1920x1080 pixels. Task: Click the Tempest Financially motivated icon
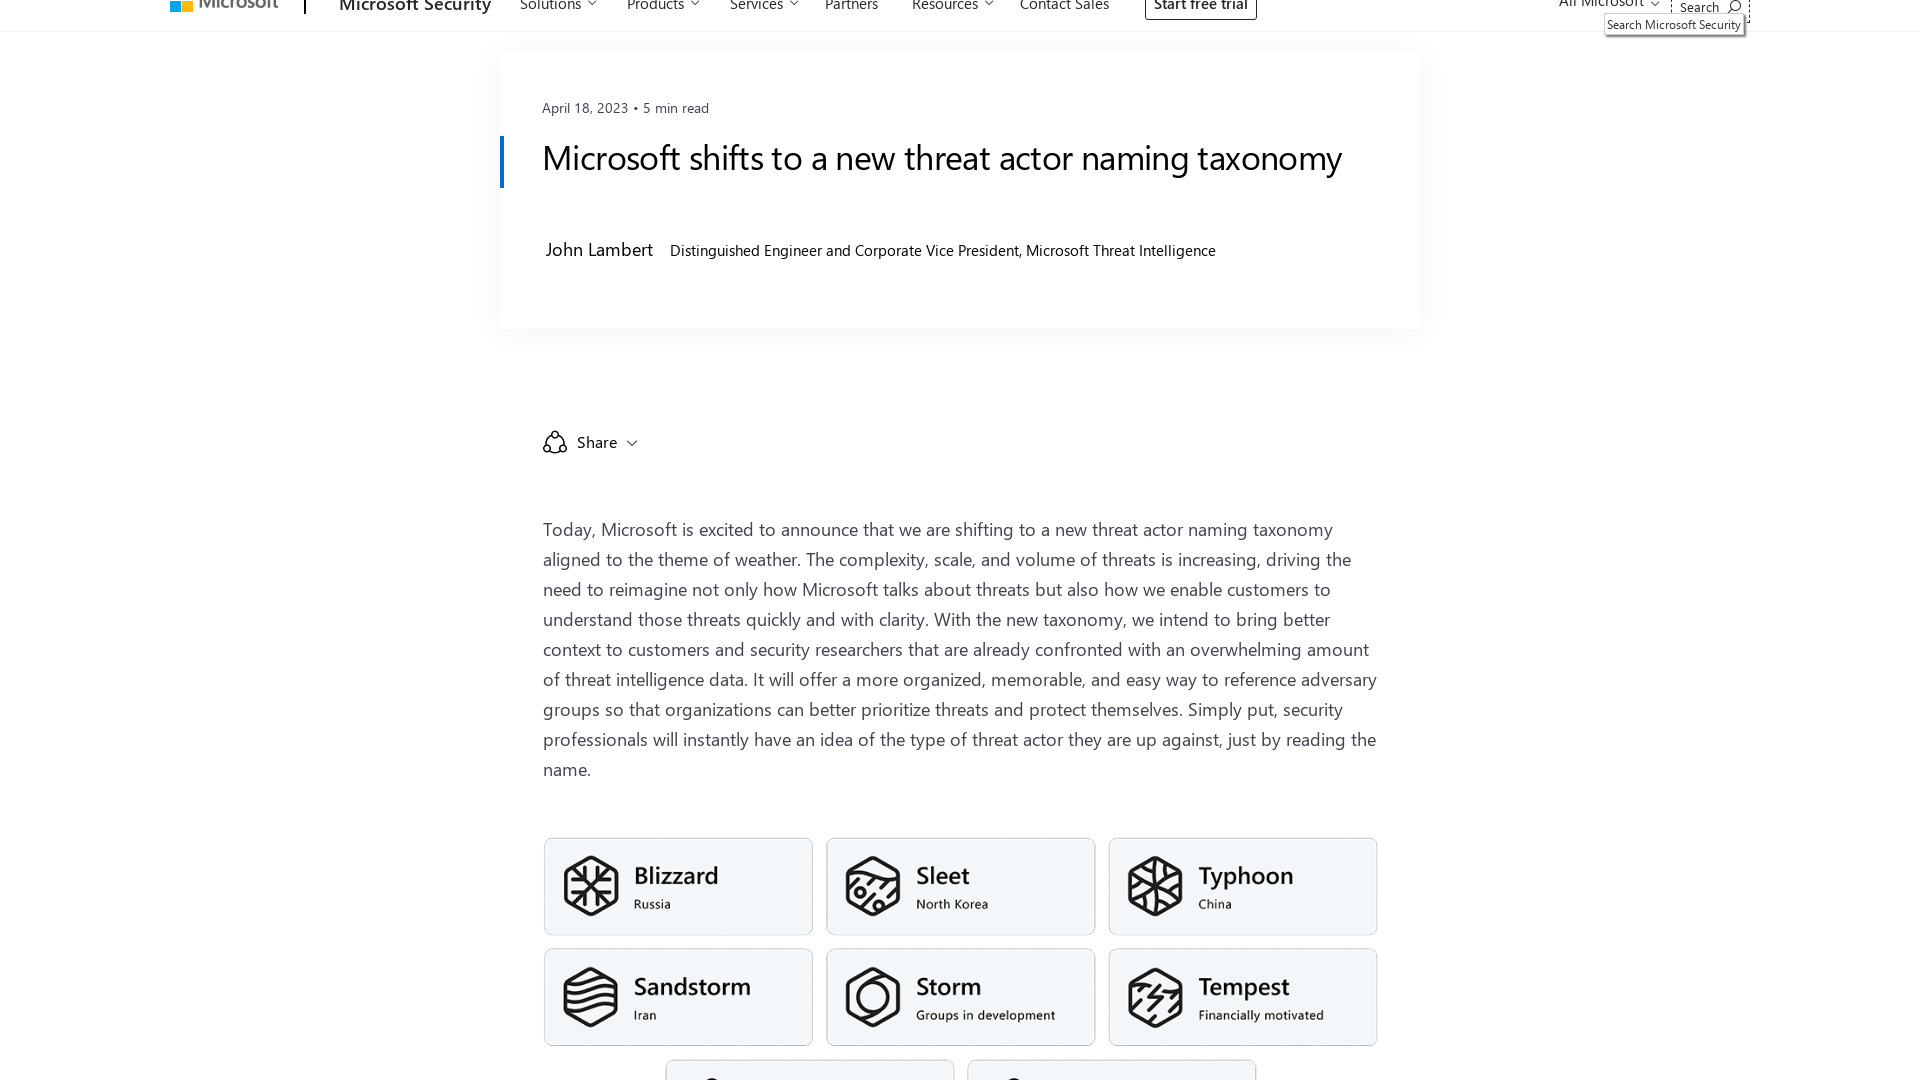(x=1155, y=997)
